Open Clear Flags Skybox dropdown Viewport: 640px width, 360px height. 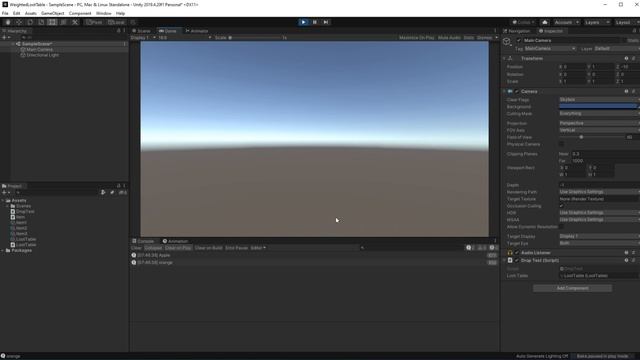click(599, 100)
